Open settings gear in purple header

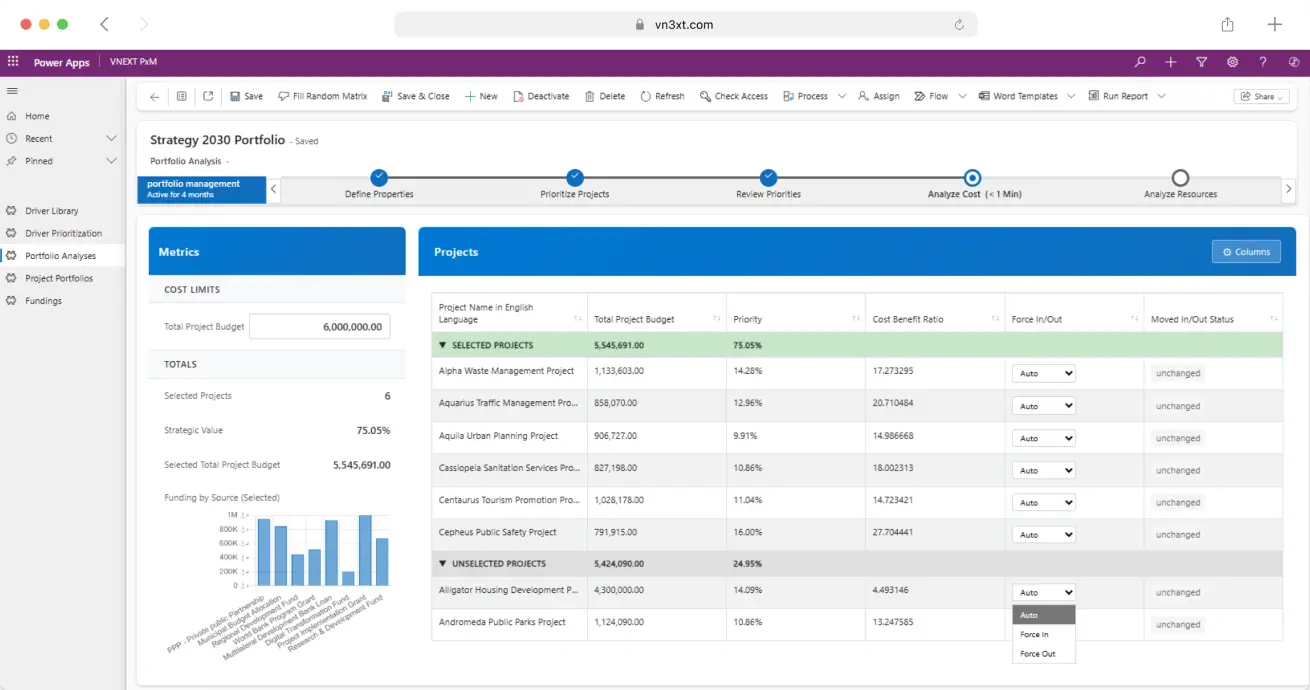[x=1232, y=62]
